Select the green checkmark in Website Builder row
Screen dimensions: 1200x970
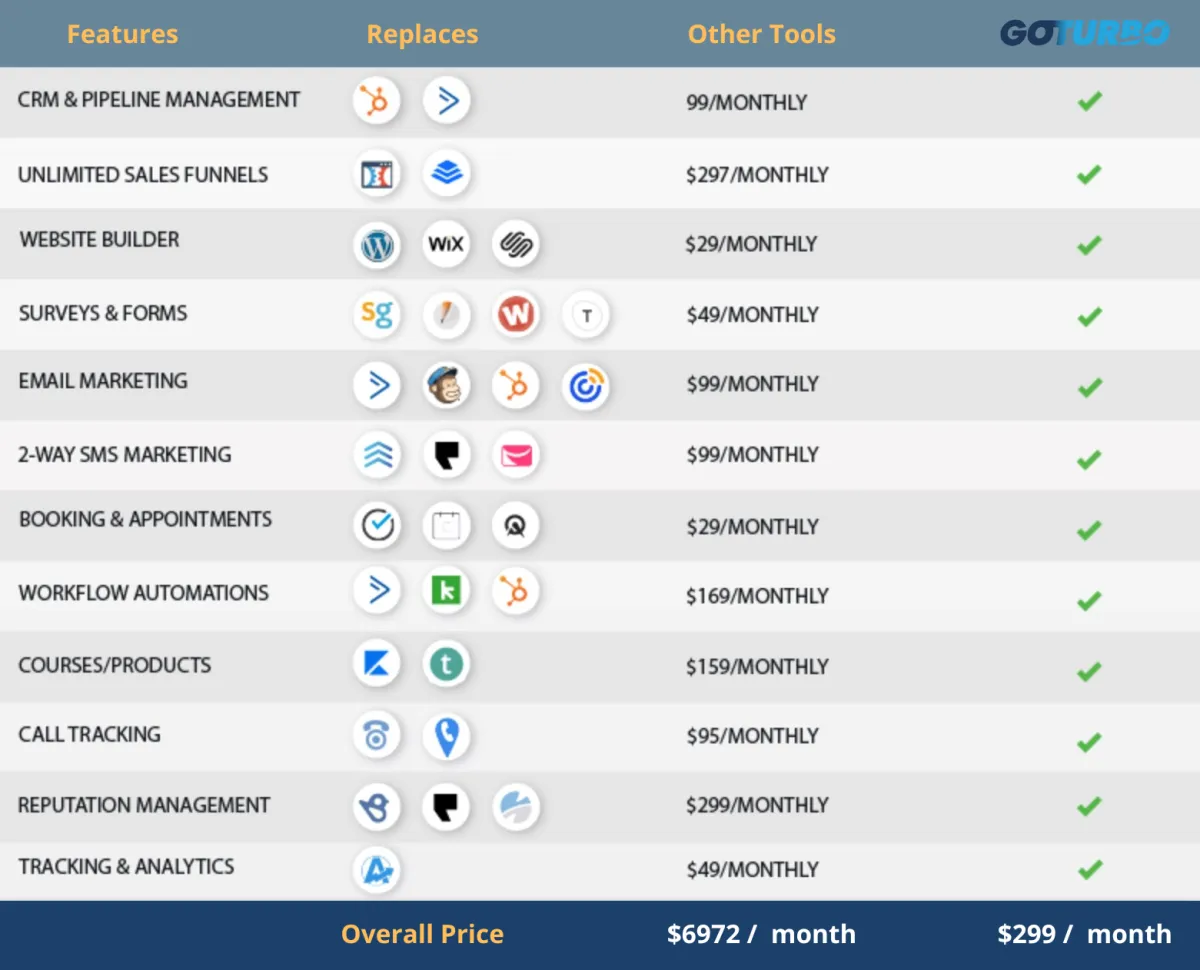tap(1090, 245)
